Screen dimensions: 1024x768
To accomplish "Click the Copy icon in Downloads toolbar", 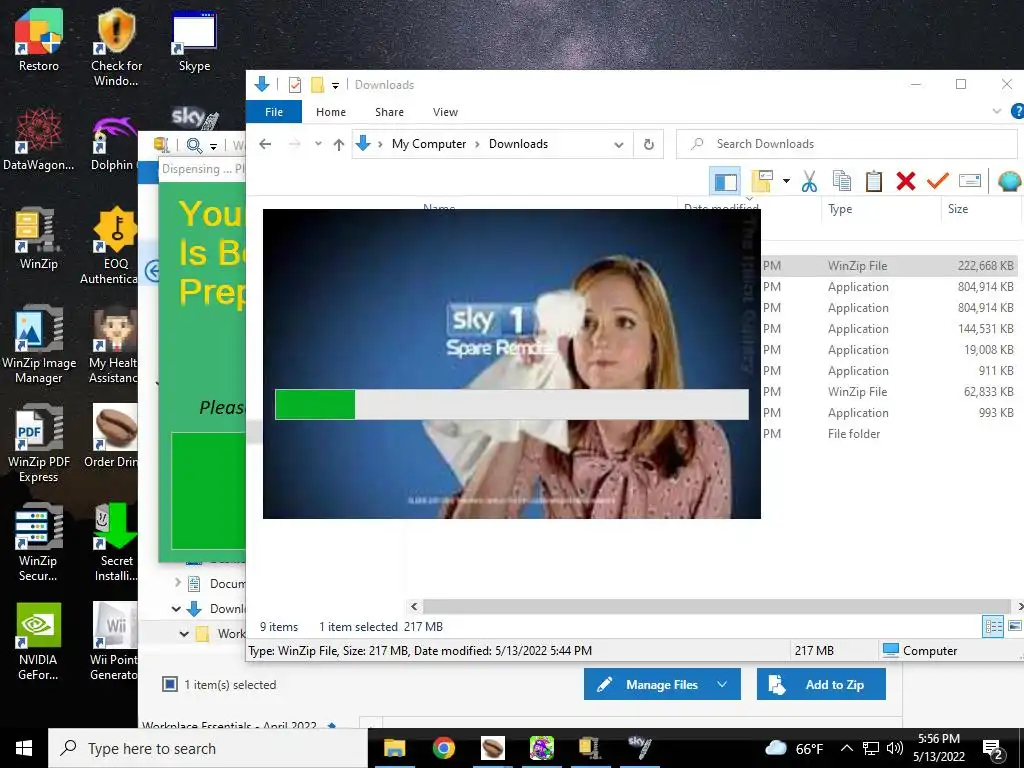I will [x=842, y=181].
